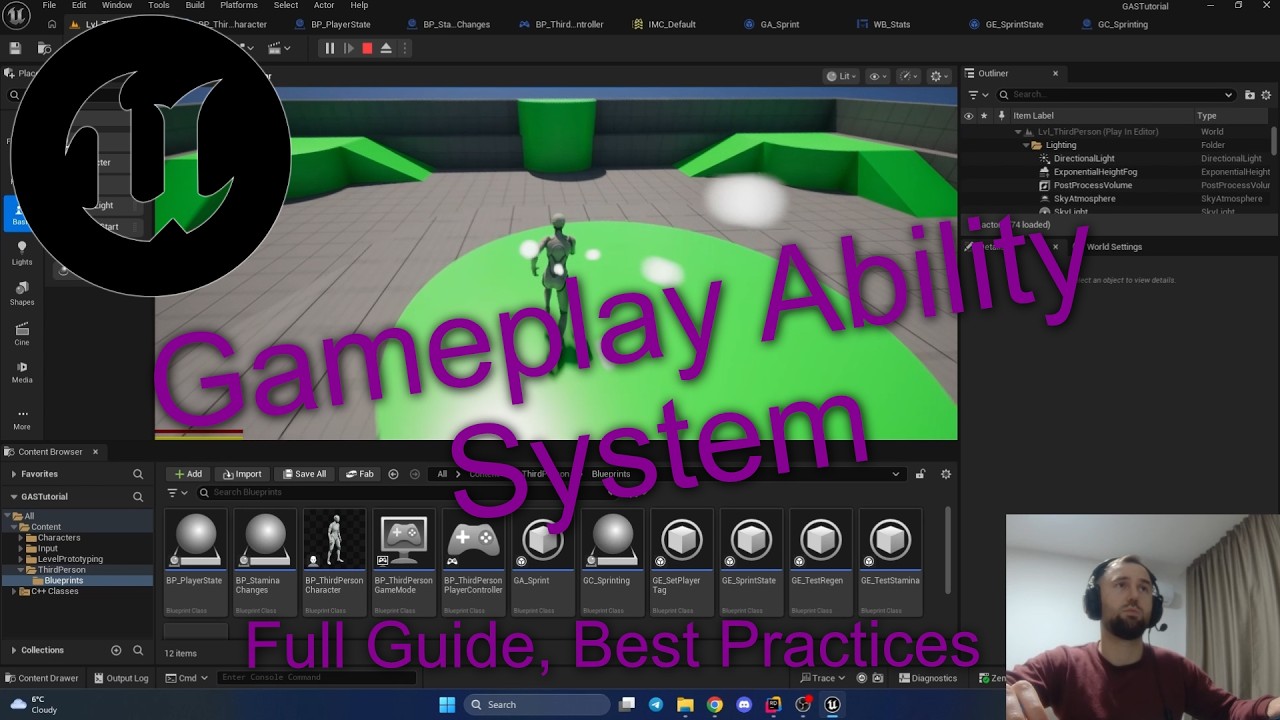Click the Save current level icon
This screenshot has width=1280, height=720.
15,48
